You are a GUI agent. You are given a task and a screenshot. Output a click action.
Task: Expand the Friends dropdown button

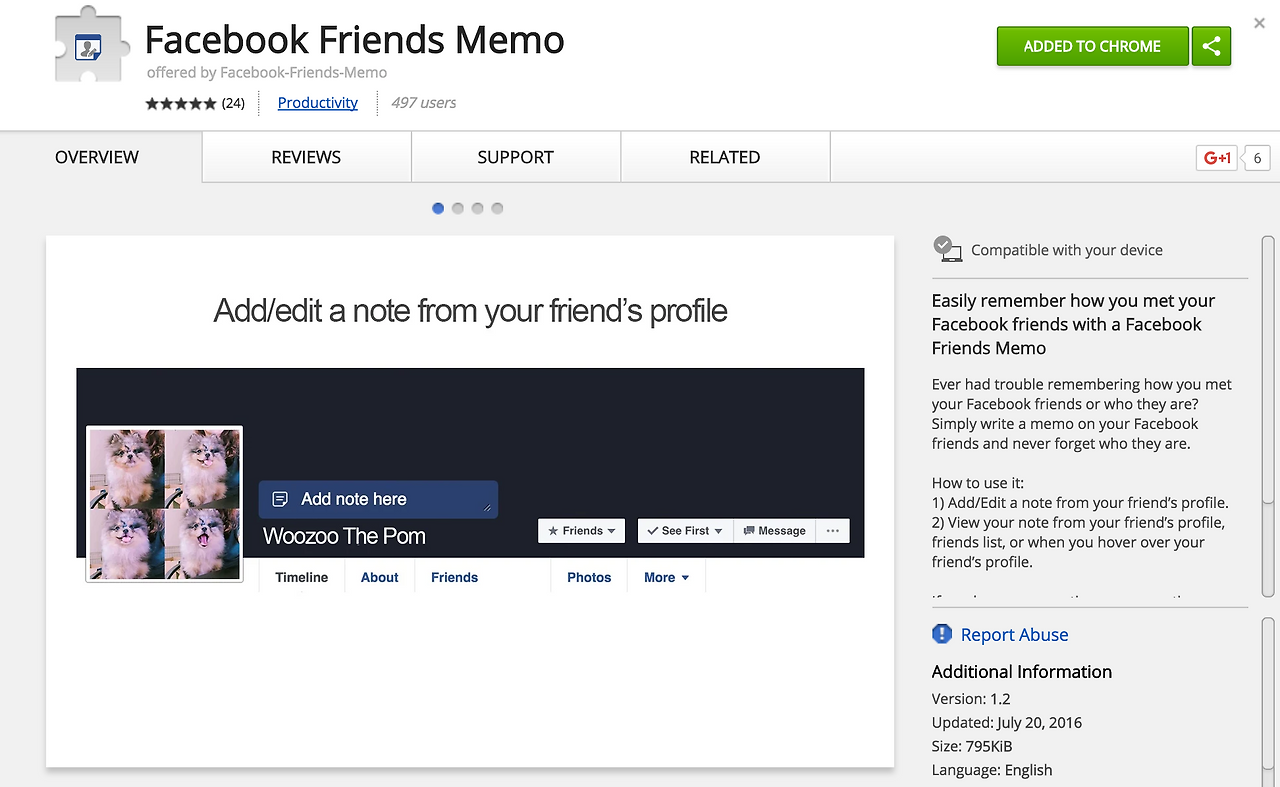(x=582, y=531)
